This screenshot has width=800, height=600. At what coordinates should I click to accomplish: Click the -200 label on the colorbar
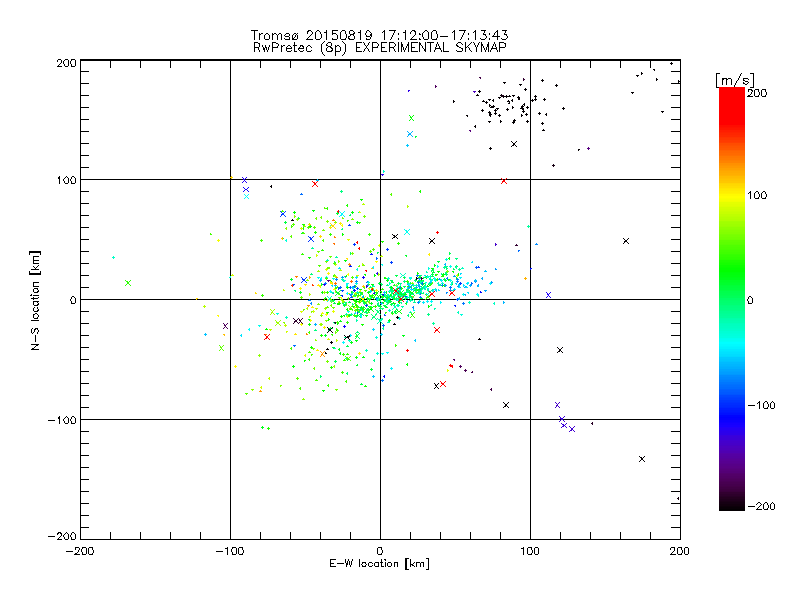(x=761, y=506)
